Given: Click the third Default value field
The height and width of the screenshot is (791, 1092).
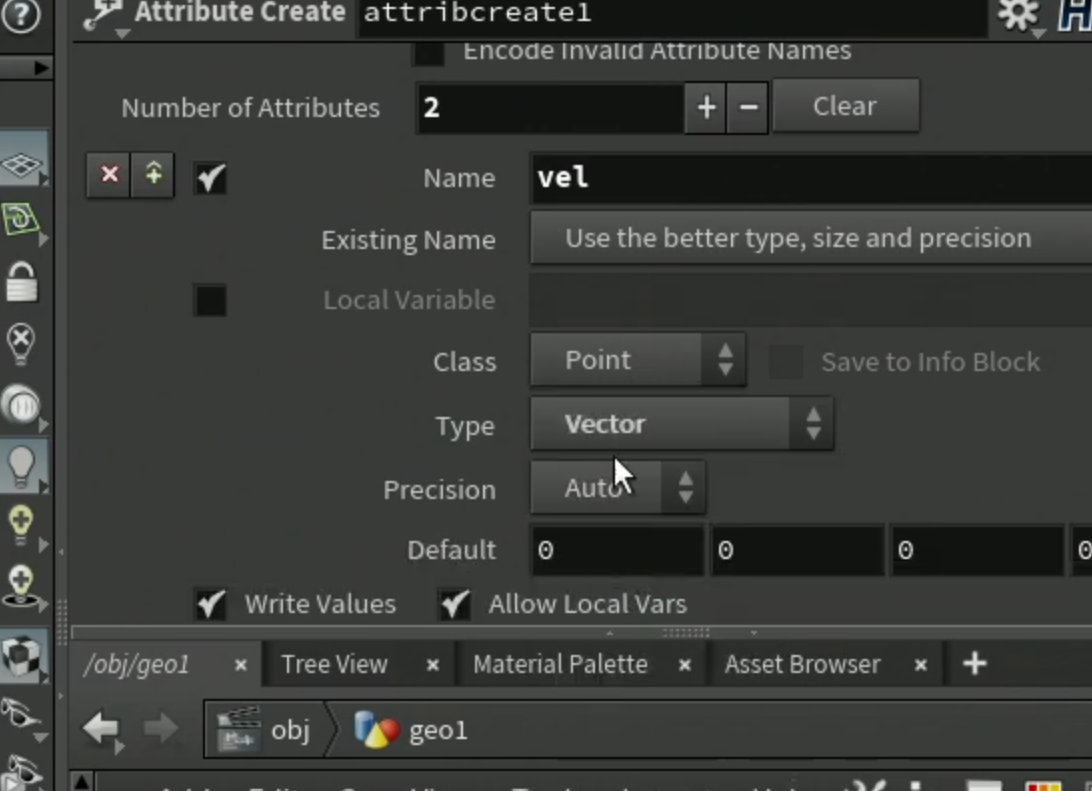Looking at the screenshot, I should pyautogui.click(x=977, y=551).
